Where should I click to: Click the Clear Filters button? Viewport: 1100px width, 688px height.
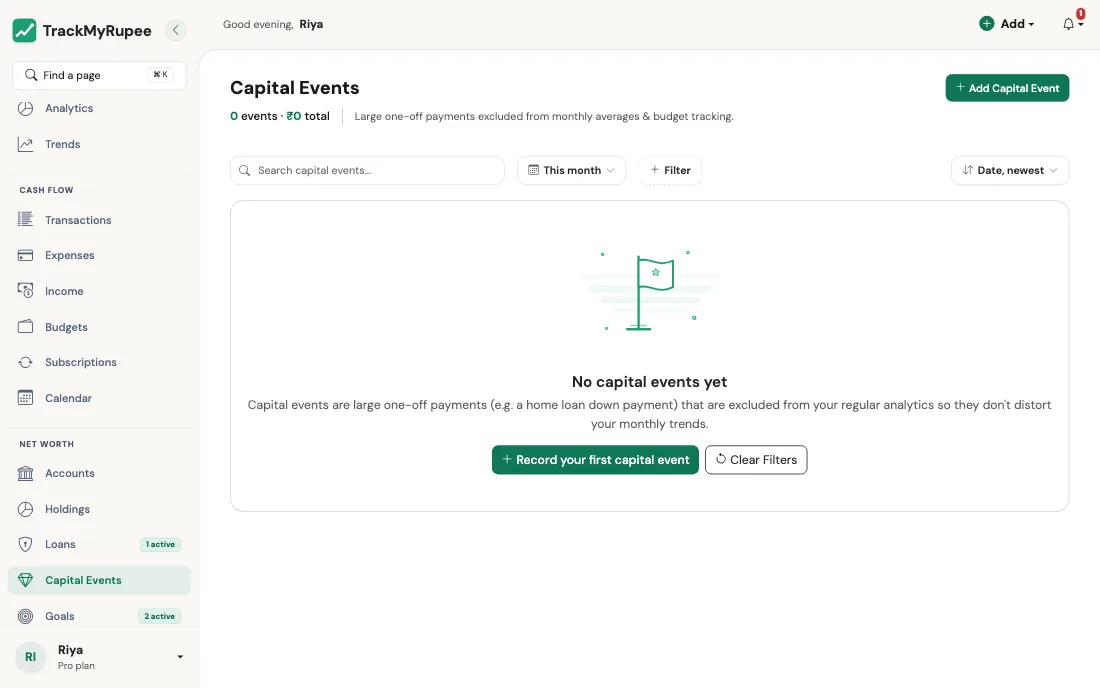pyautogui.click(x=756, y=459)
